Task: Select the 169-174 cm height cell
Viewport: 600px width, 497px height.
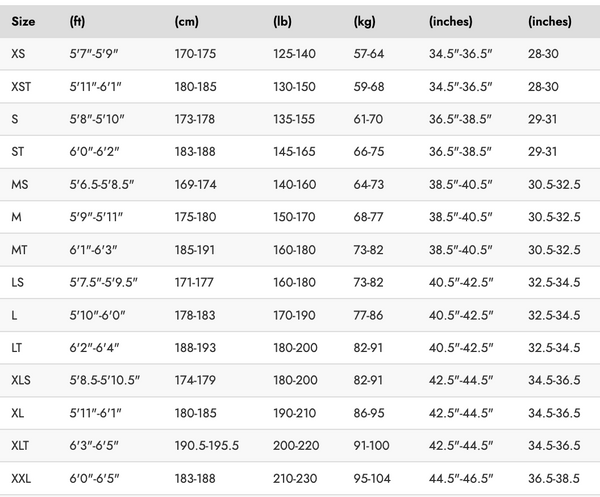Action: pos(195,185)
